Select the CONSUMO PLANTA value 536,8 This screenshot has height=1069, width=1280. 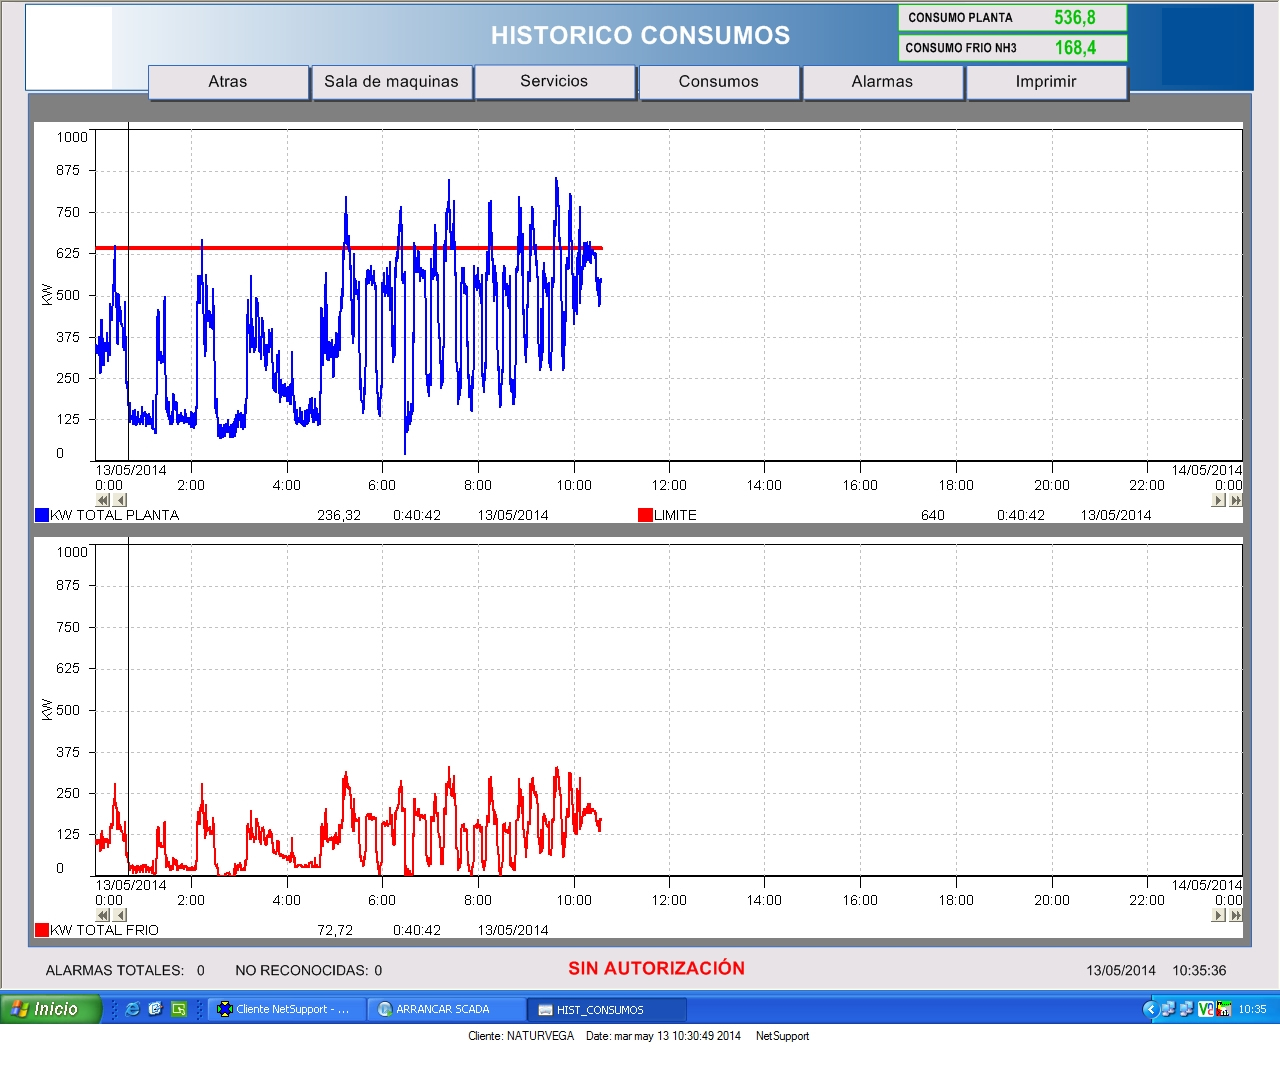click(1075, 18)
